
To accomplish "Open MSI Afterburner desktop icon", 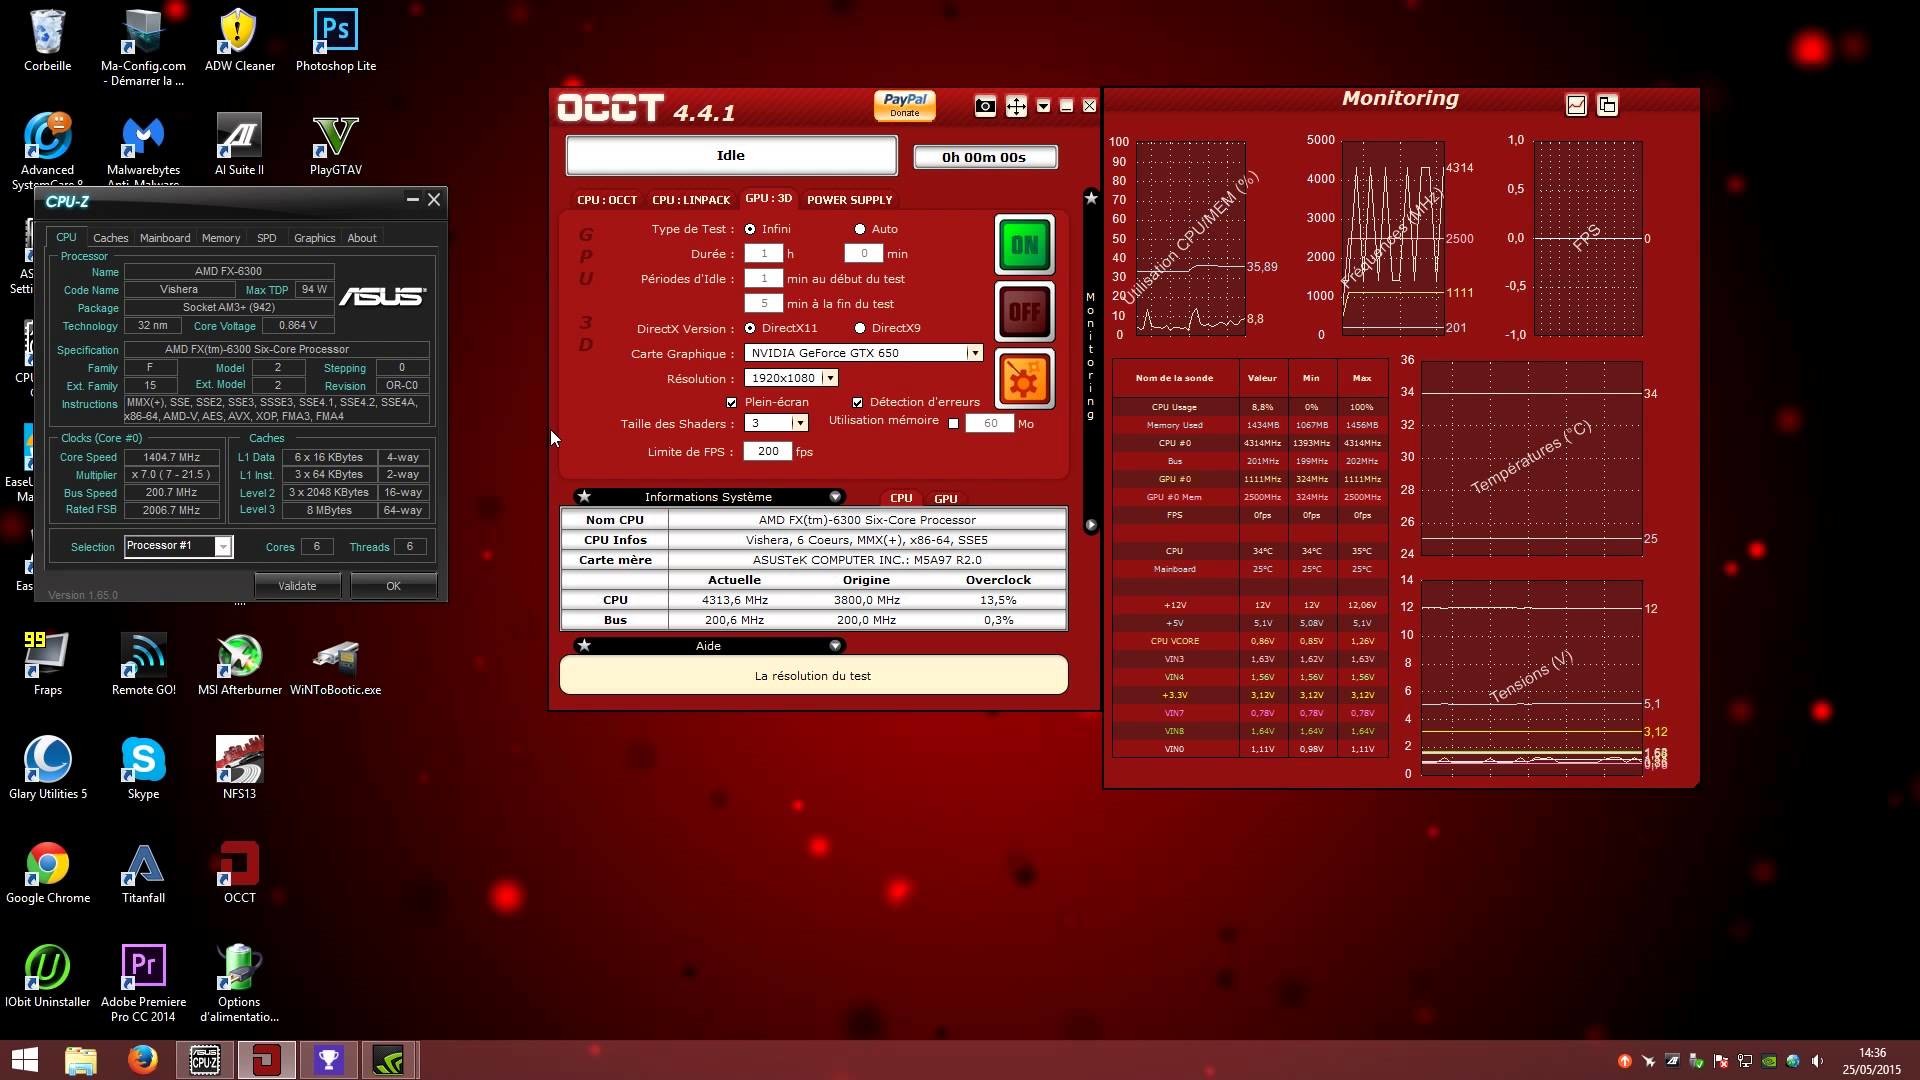I will click(239, 664).
